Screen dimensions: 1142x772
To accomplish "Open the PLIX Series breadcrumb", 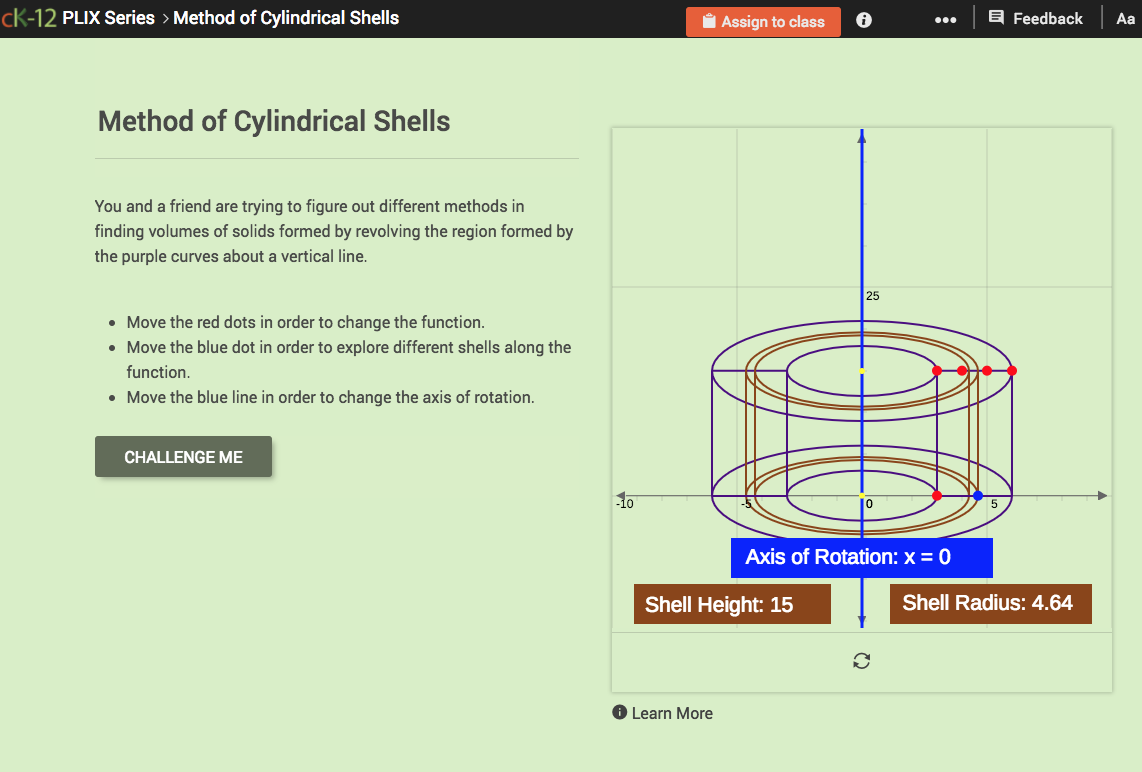I will point(108,17).
